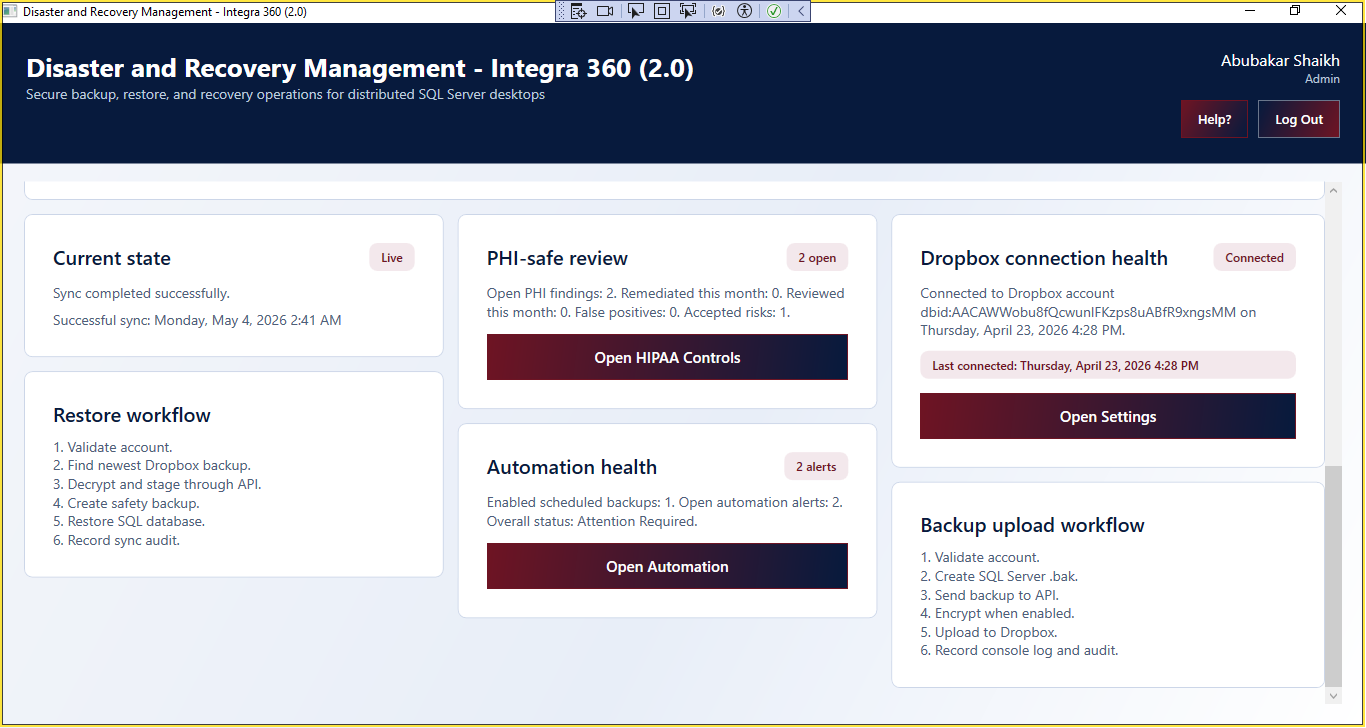Open the binding failures braces icon
Viewport: 1366px width, 728px height.
718,11
